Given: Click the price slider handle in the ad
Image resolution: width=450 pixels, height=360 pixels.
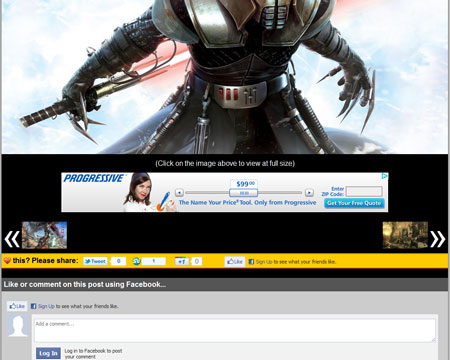Looking at the screenshot, I should [243, 193].
